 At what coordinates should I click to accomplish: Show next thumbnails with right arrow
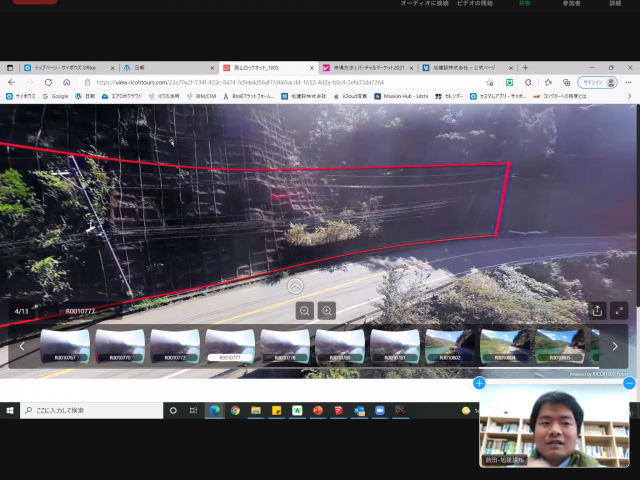[x=615, y=347]
